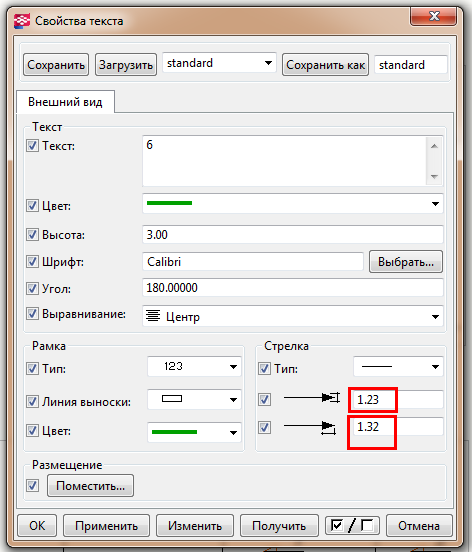This screenshot has height=552, width=472.
Task: Click the Угол input field
Action: click(x=292, y=288)
